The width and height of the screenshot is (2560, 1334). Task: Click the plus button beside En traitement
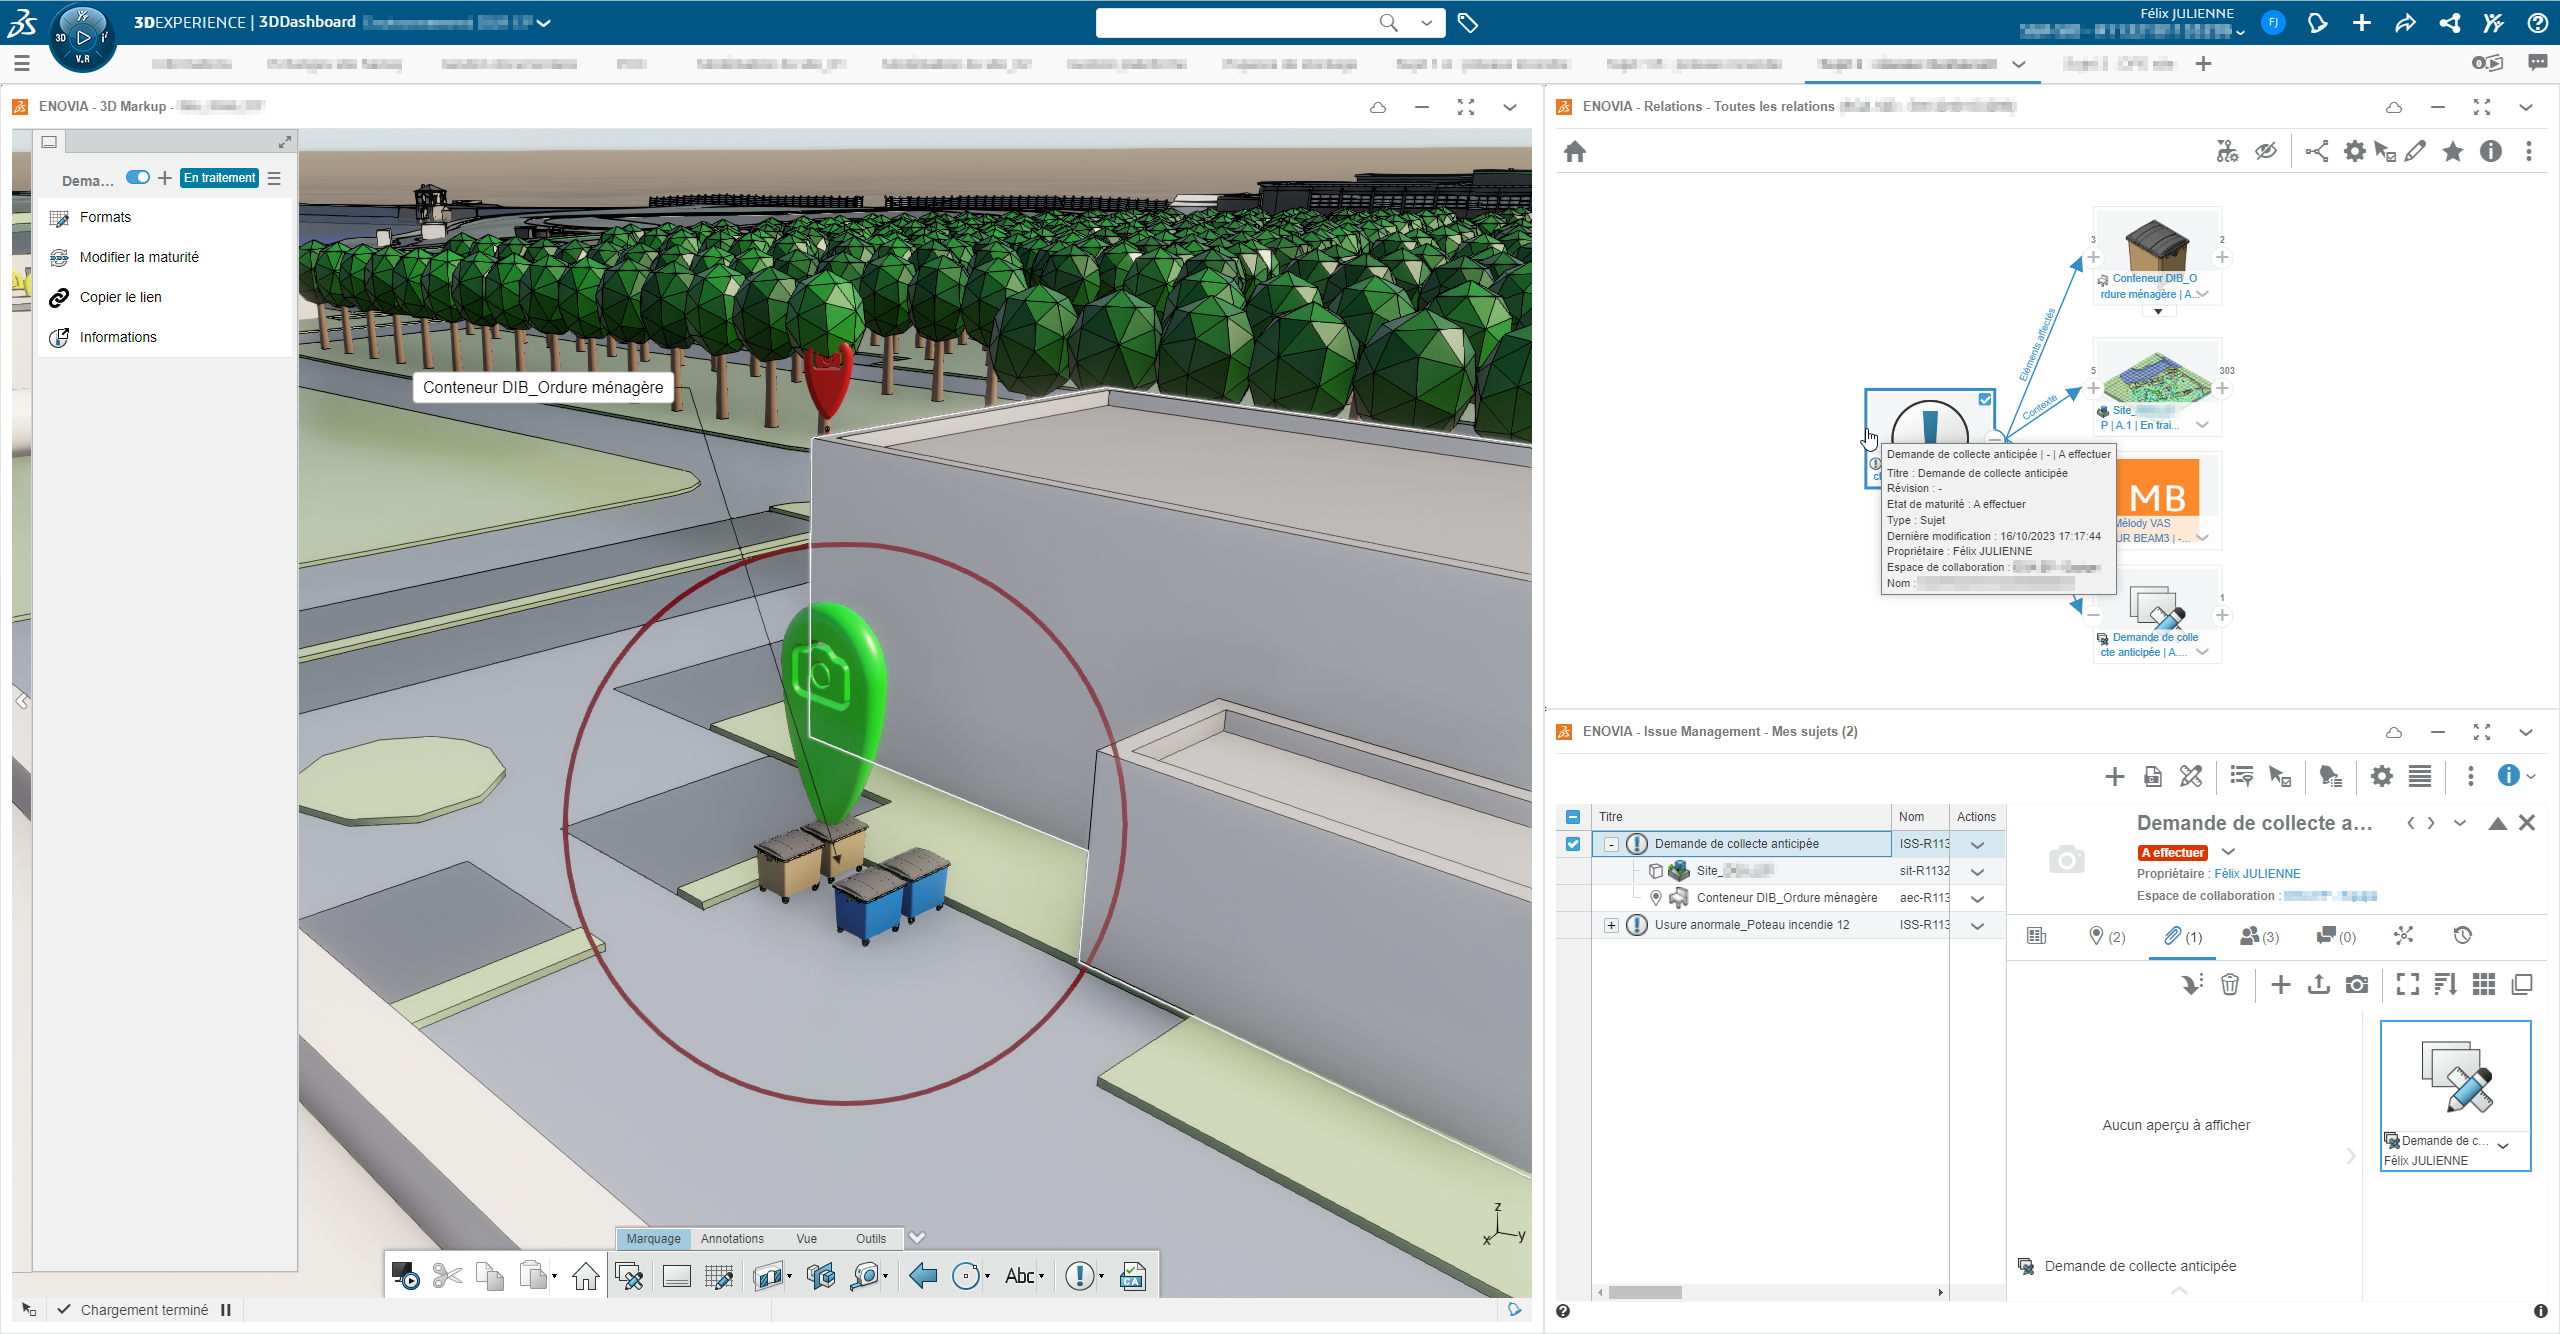pos(165,178)
